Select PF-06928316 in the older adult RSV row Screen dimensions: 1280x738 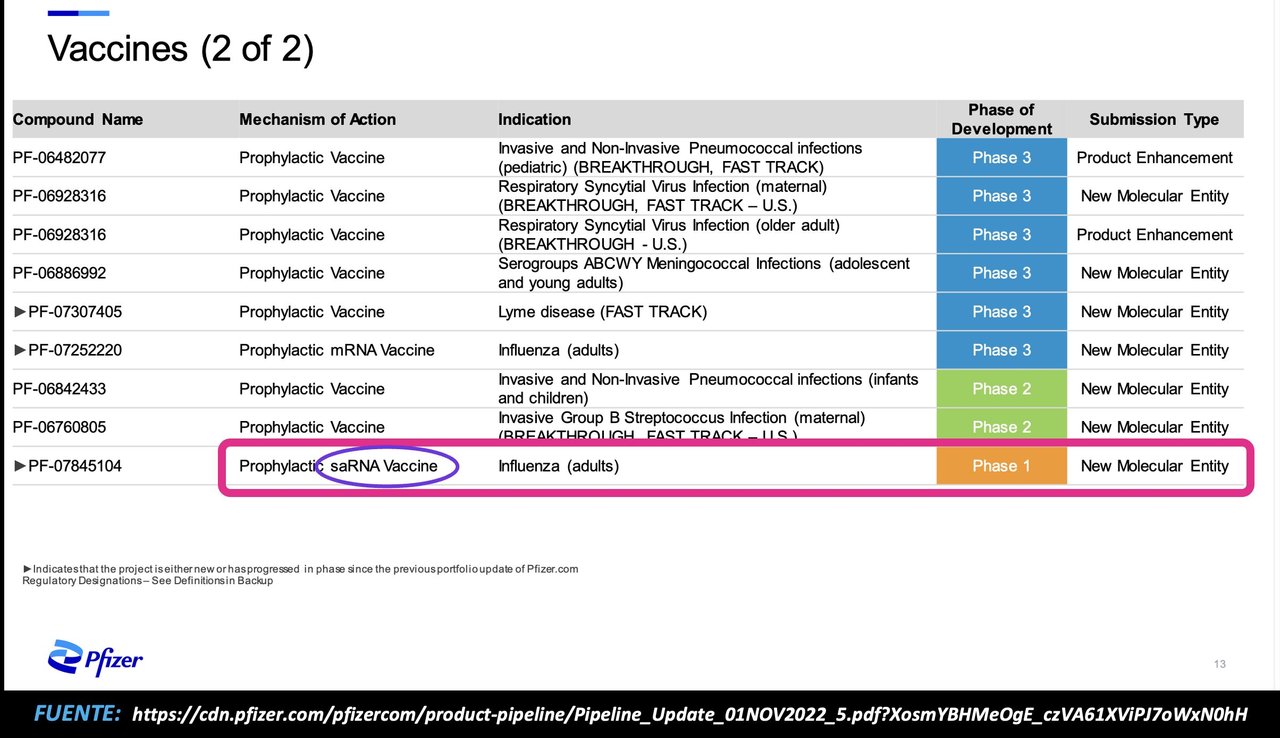coord(59,234)
